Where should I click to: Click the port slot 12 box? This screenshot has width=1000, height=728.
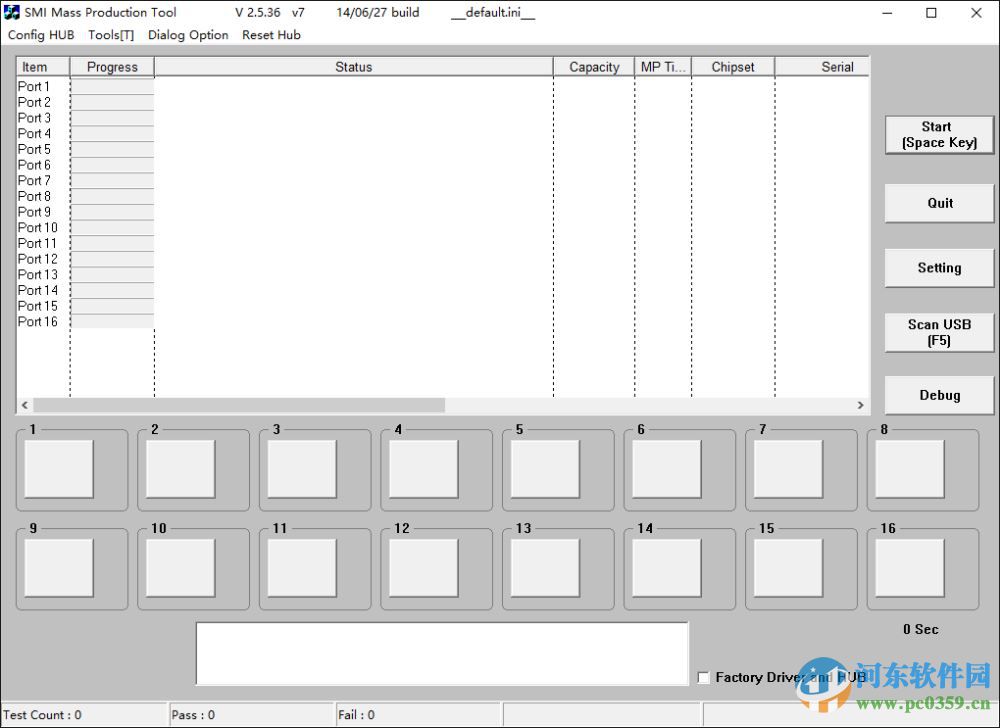pos(423,568)
